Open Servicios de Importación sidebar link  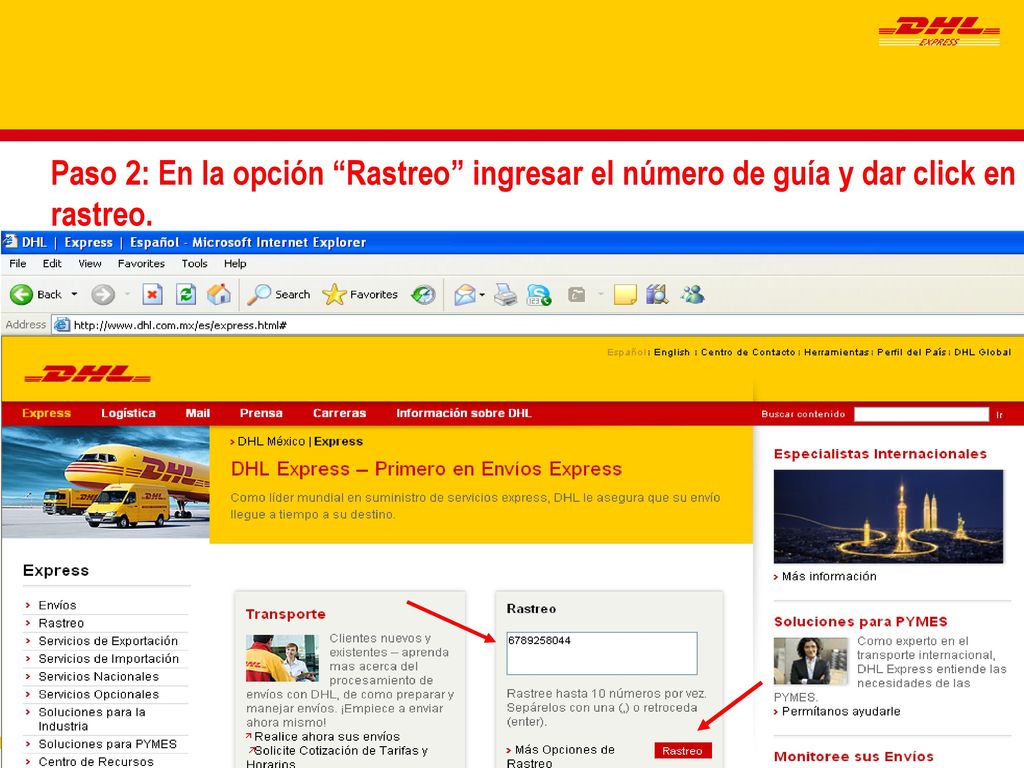point(108,658)
